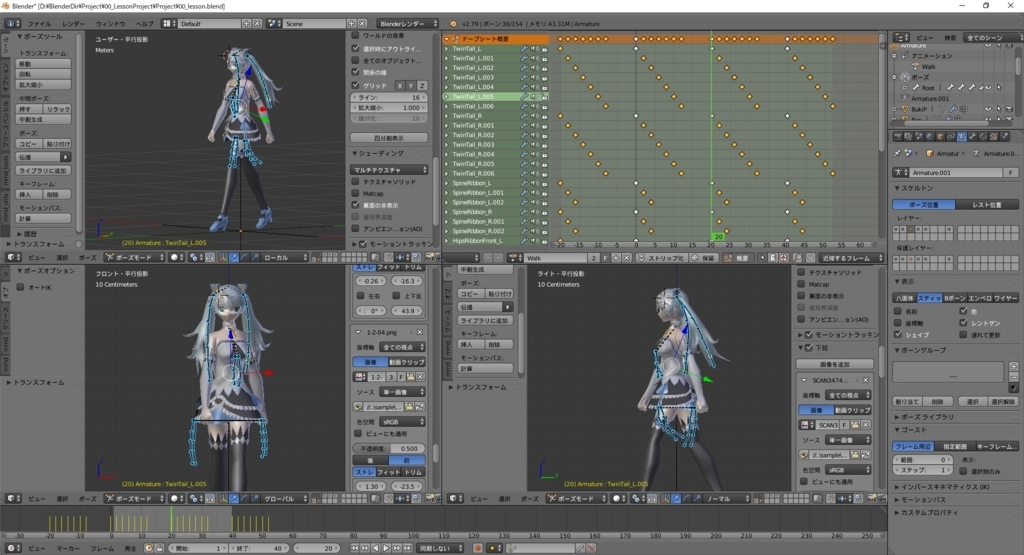Click pin icon in properties context row

(897, 153)
